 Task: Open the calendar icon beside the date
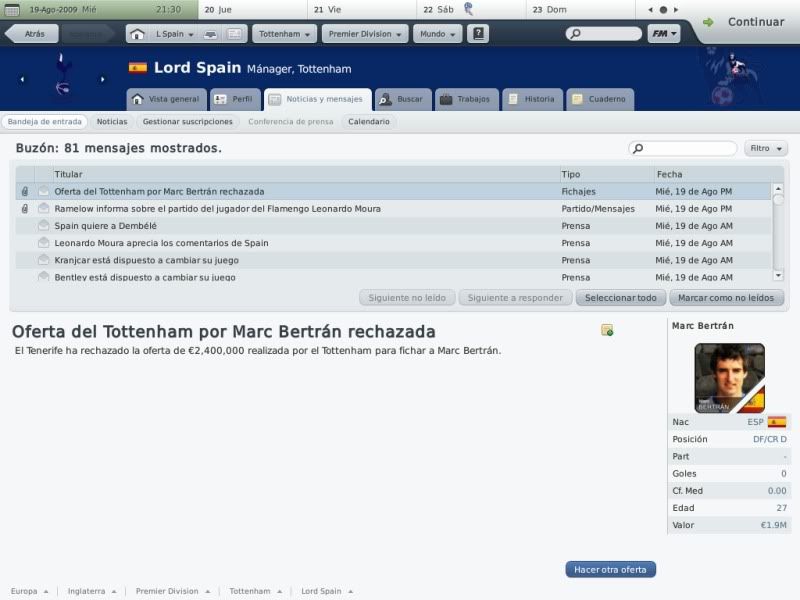[12, 10]
